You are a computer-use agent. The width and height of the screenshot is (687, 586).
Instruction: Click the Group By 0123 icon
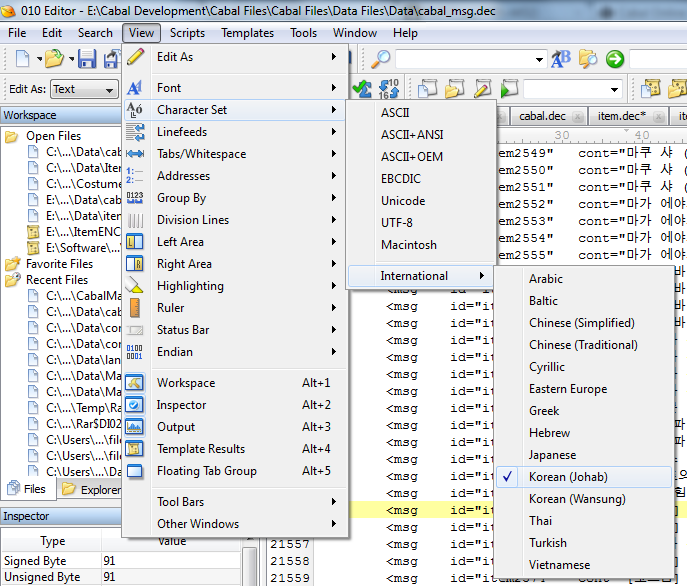[135, 198]
